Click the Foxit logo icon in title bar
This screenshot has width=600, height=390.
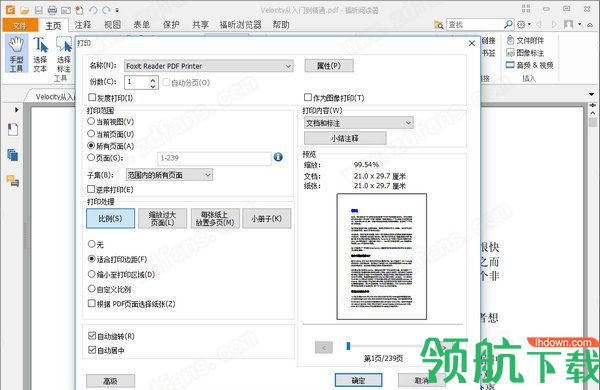coord(10,10)
